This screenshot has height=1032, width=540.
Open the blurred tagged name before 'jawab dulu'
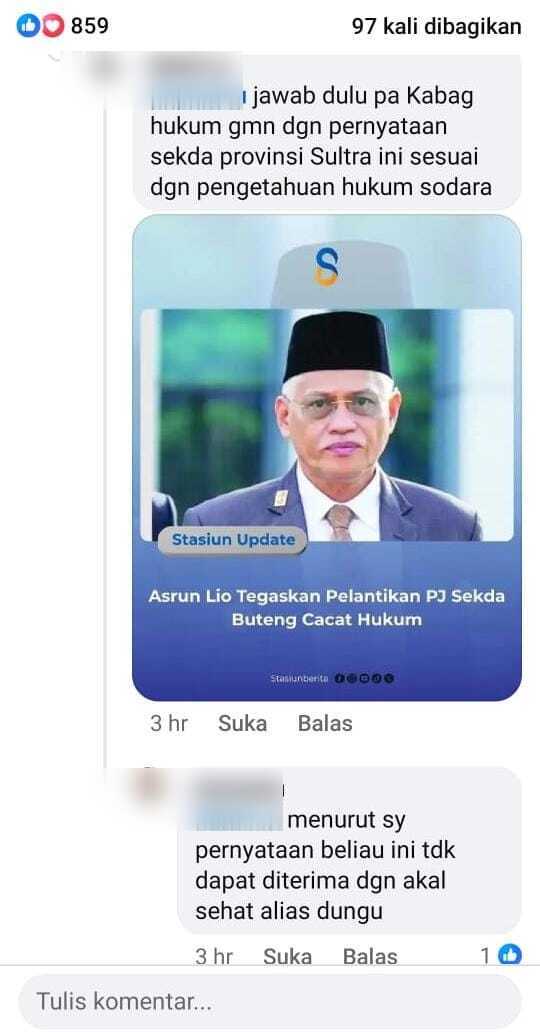point(198,97)
